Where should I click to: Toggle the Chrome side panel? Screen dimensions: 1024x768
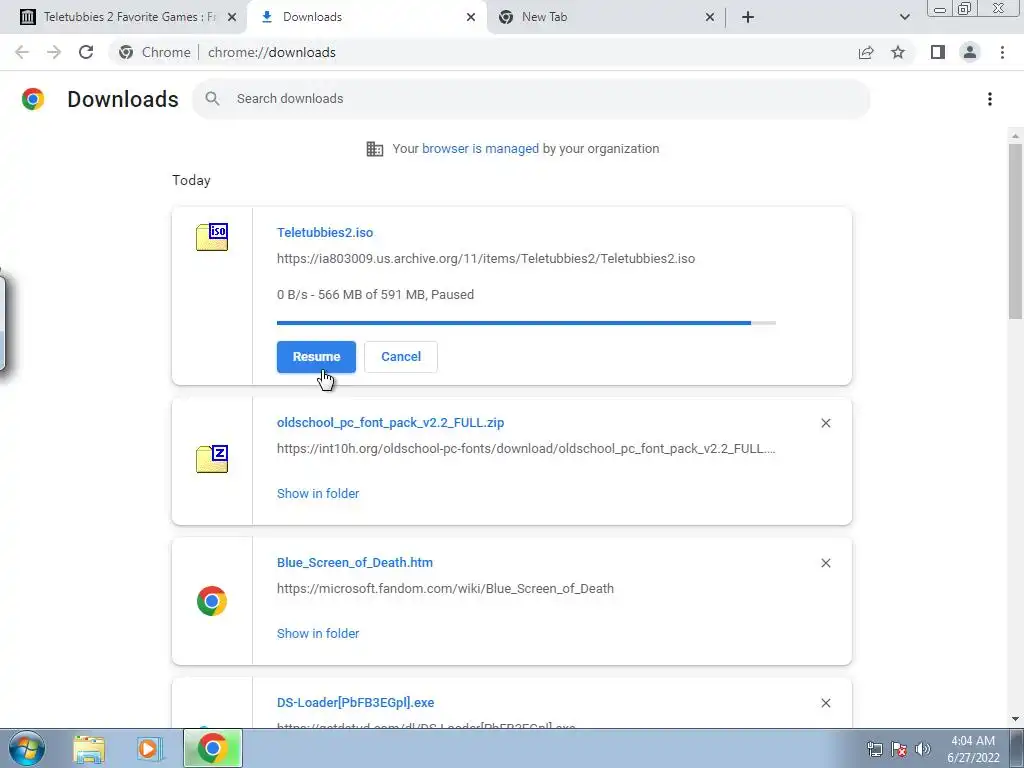pyautogui.click(x=938, y=52)
